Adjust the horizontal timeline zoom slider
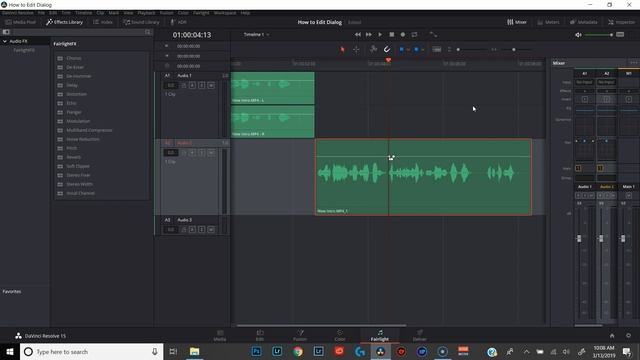 tap(514, 49)
